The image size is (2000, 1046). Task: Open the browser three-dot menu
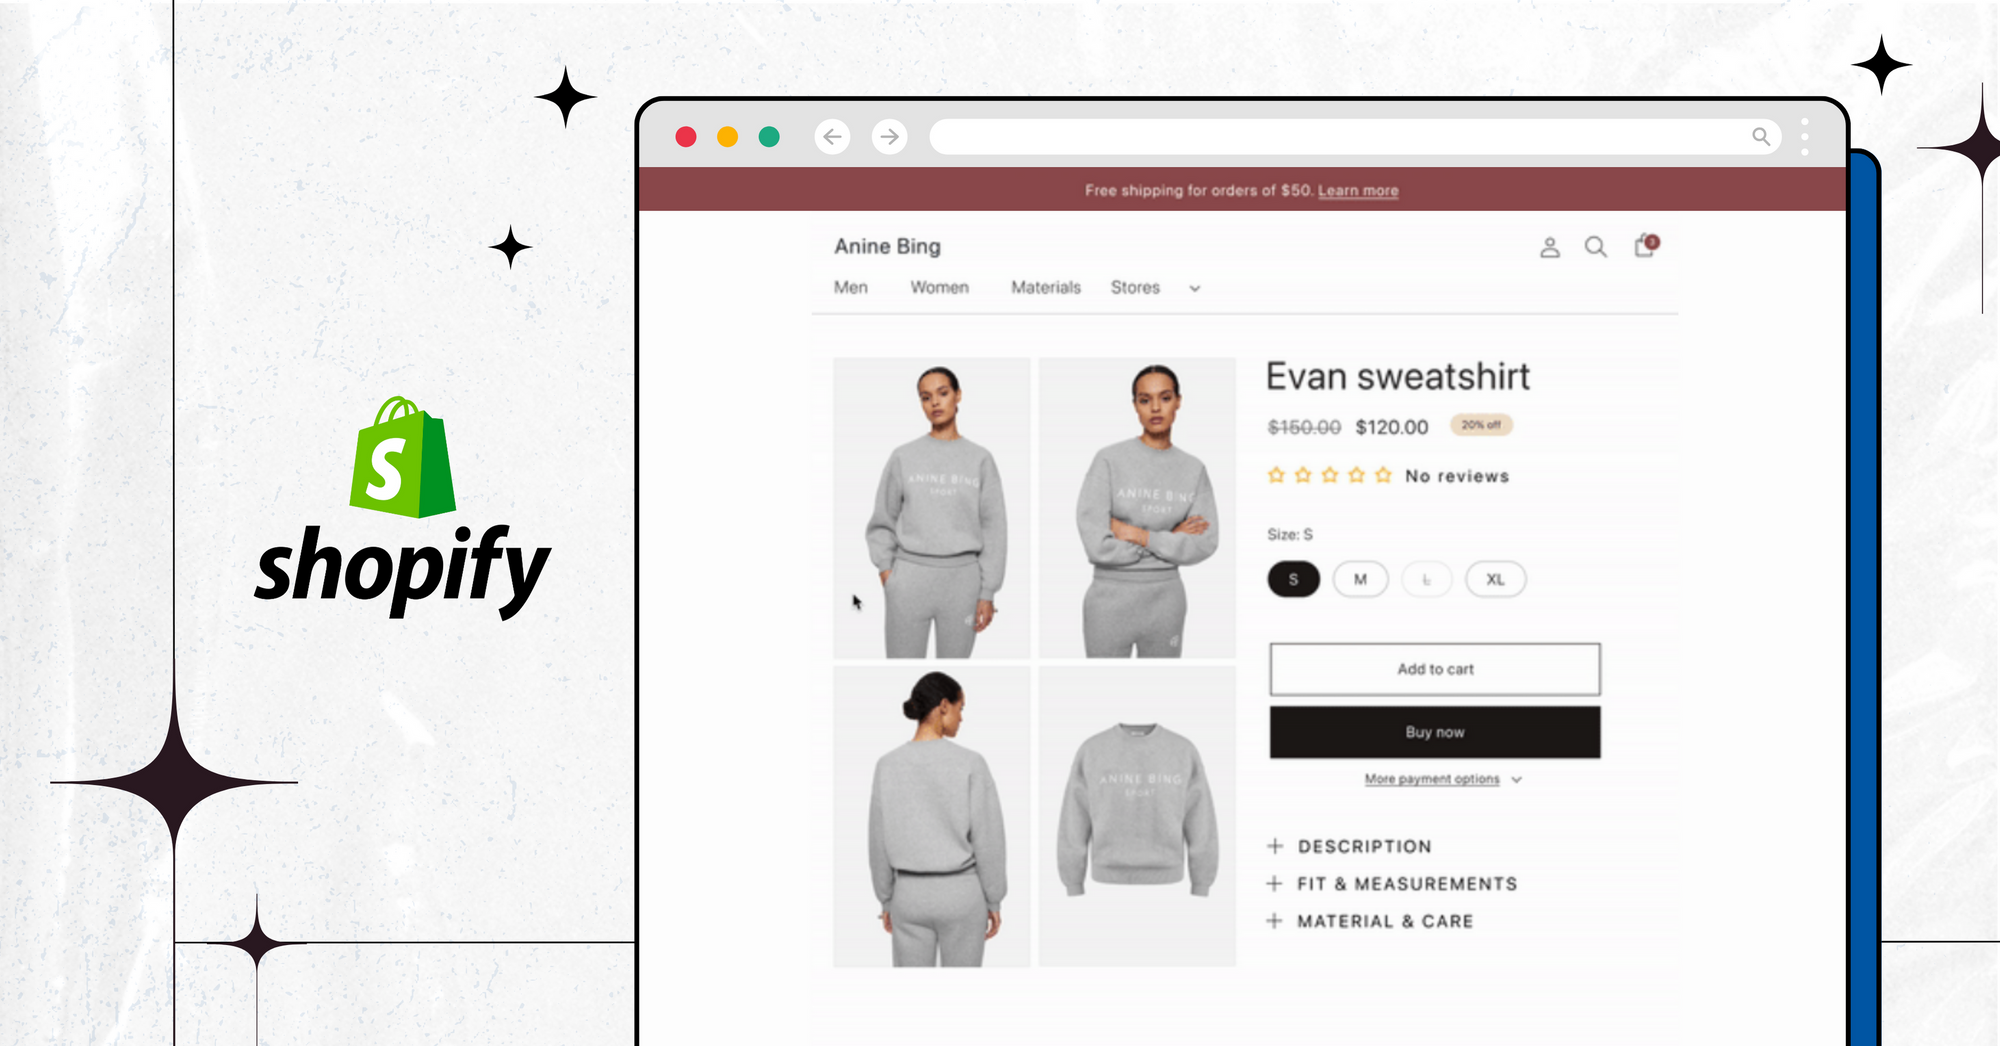pyautogui.click(x=1805, y=136)
